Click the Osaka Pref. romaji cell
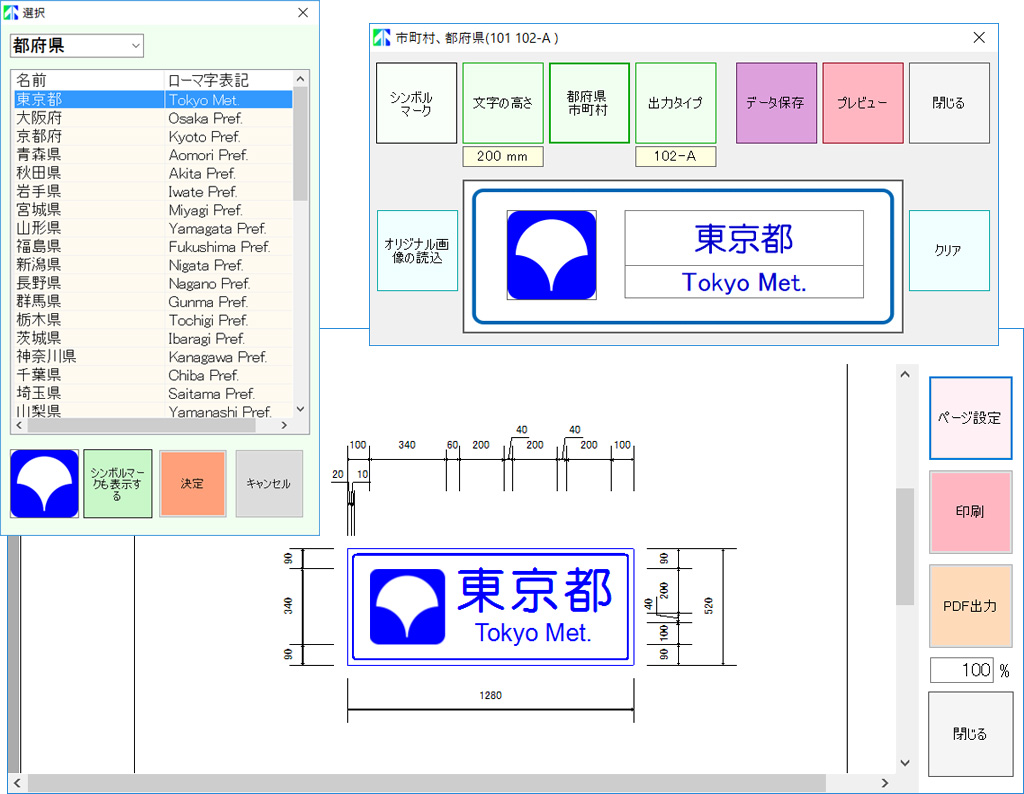This screenshot has width=1024, height=794. click(x=229, y=118)
